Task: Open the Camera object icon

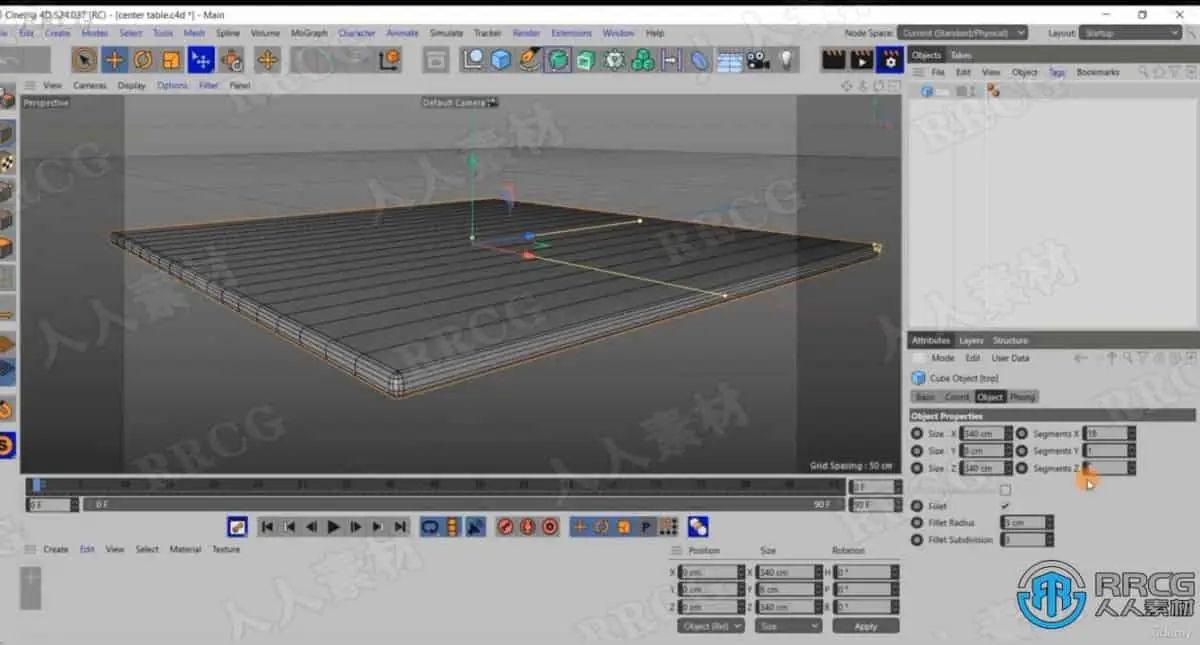Action: coord(757,60)
